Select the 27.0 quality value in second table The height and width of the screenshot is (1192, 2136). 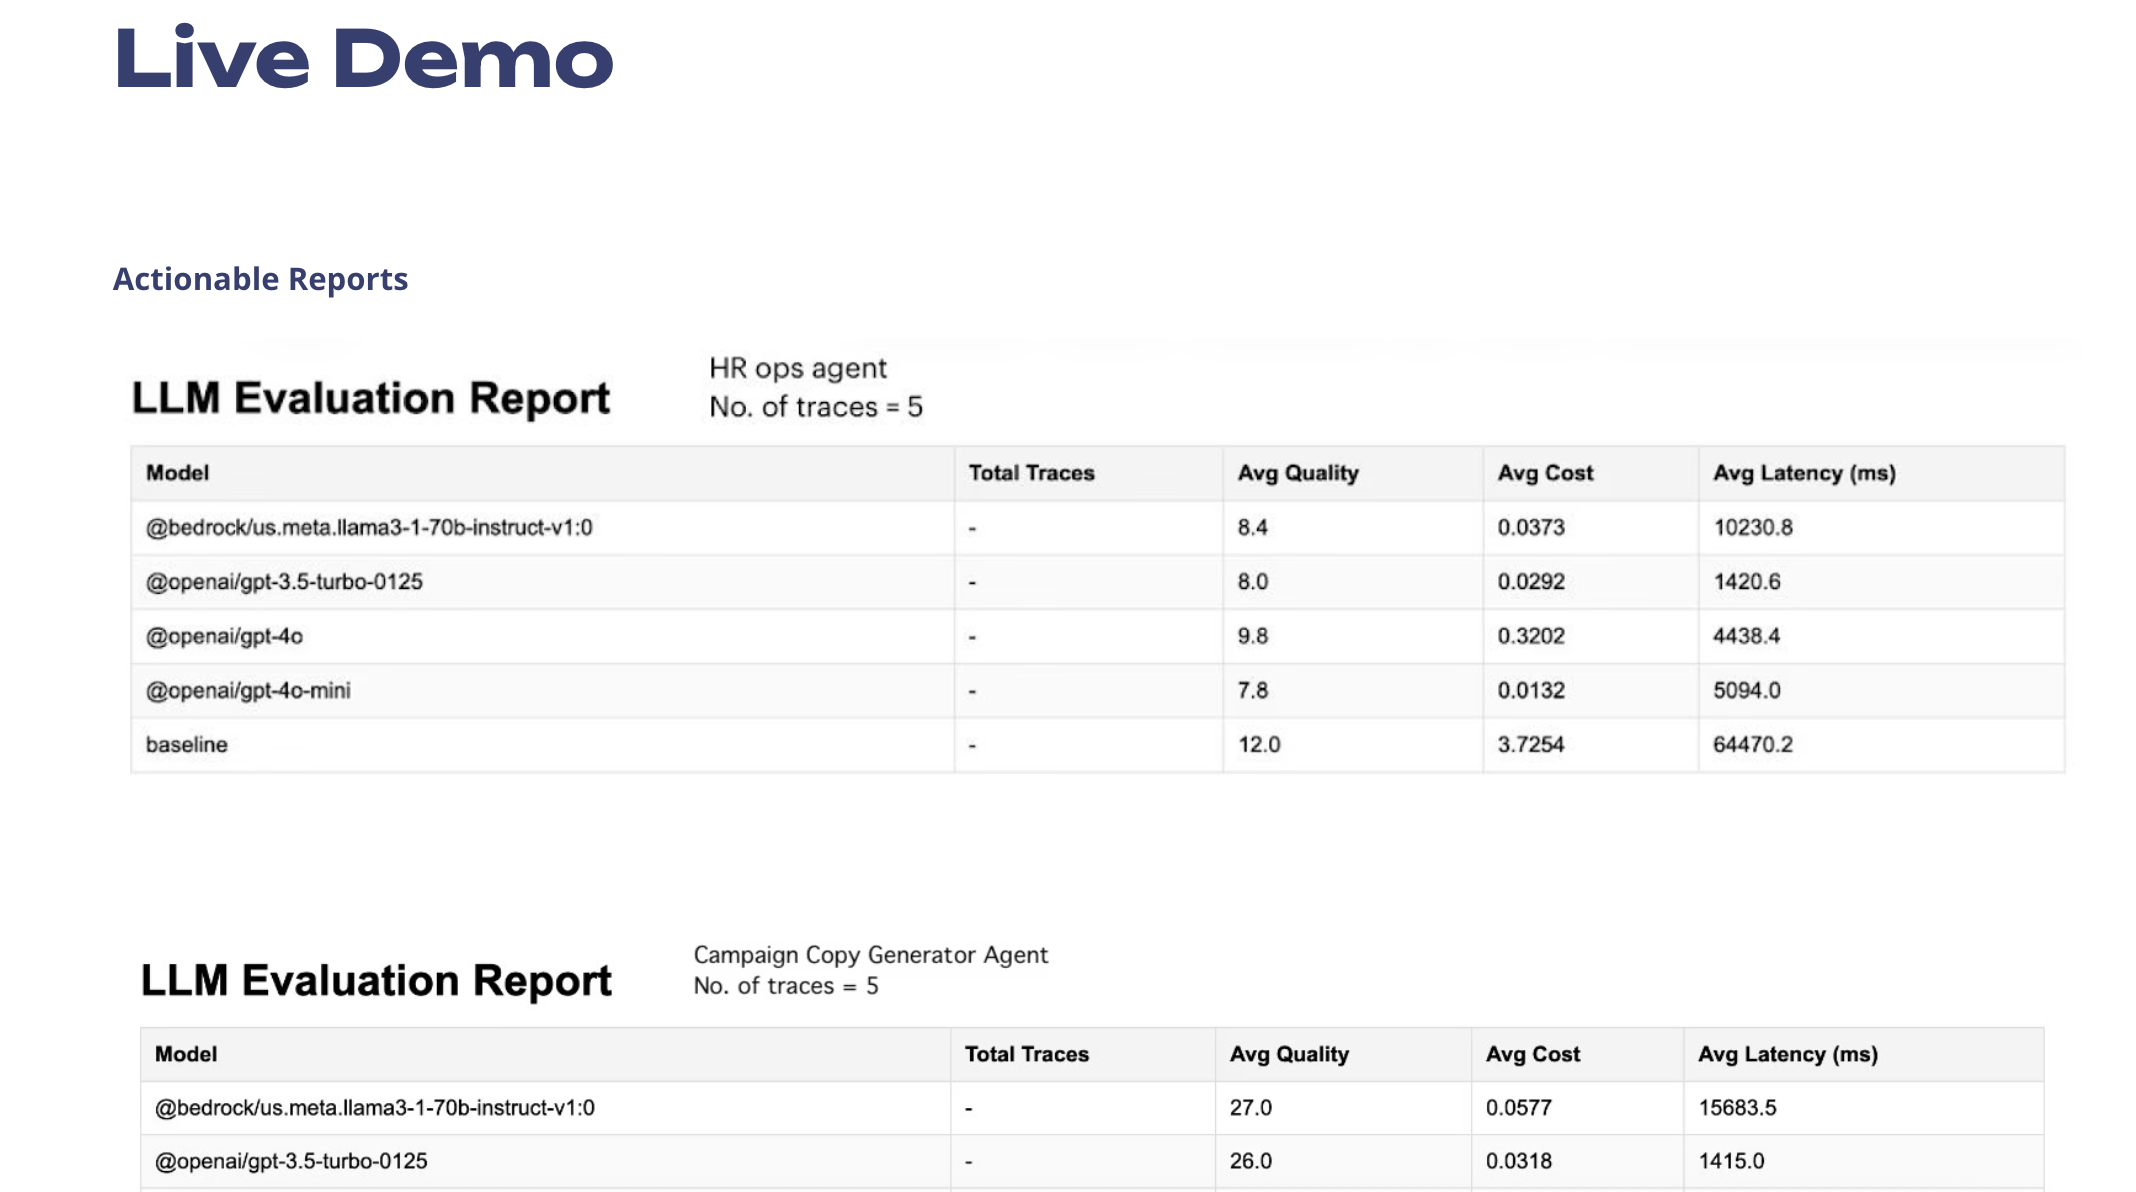(1252, 1107)
